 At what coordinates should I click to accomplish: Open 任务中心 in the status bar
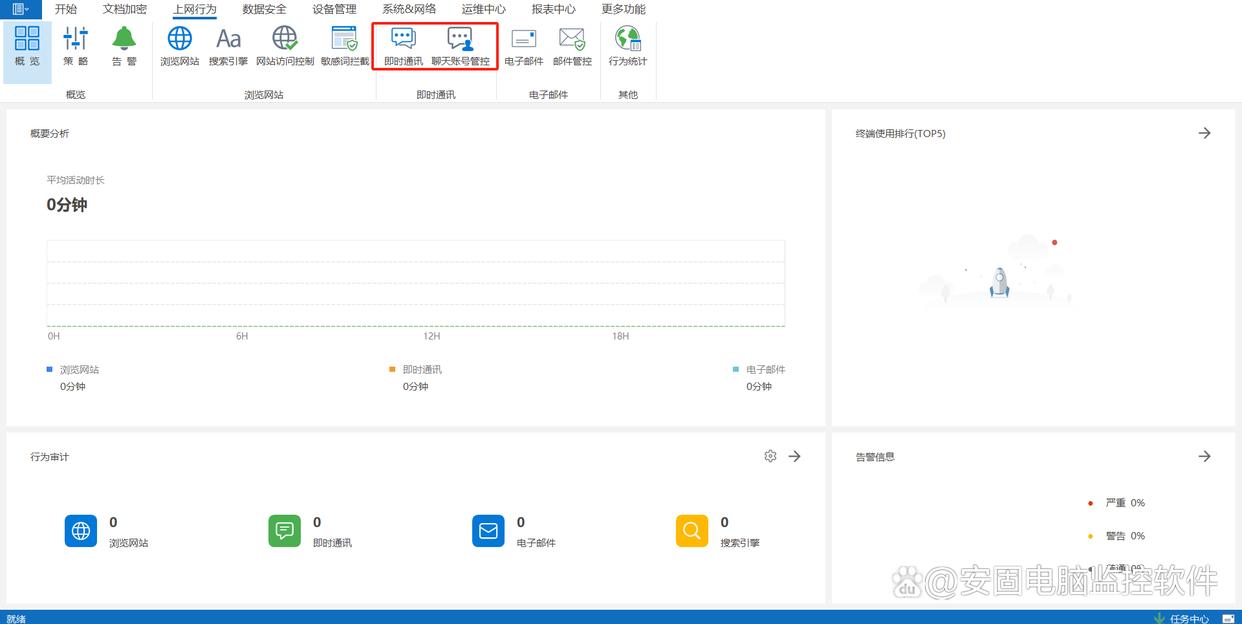coord(1188,618)
